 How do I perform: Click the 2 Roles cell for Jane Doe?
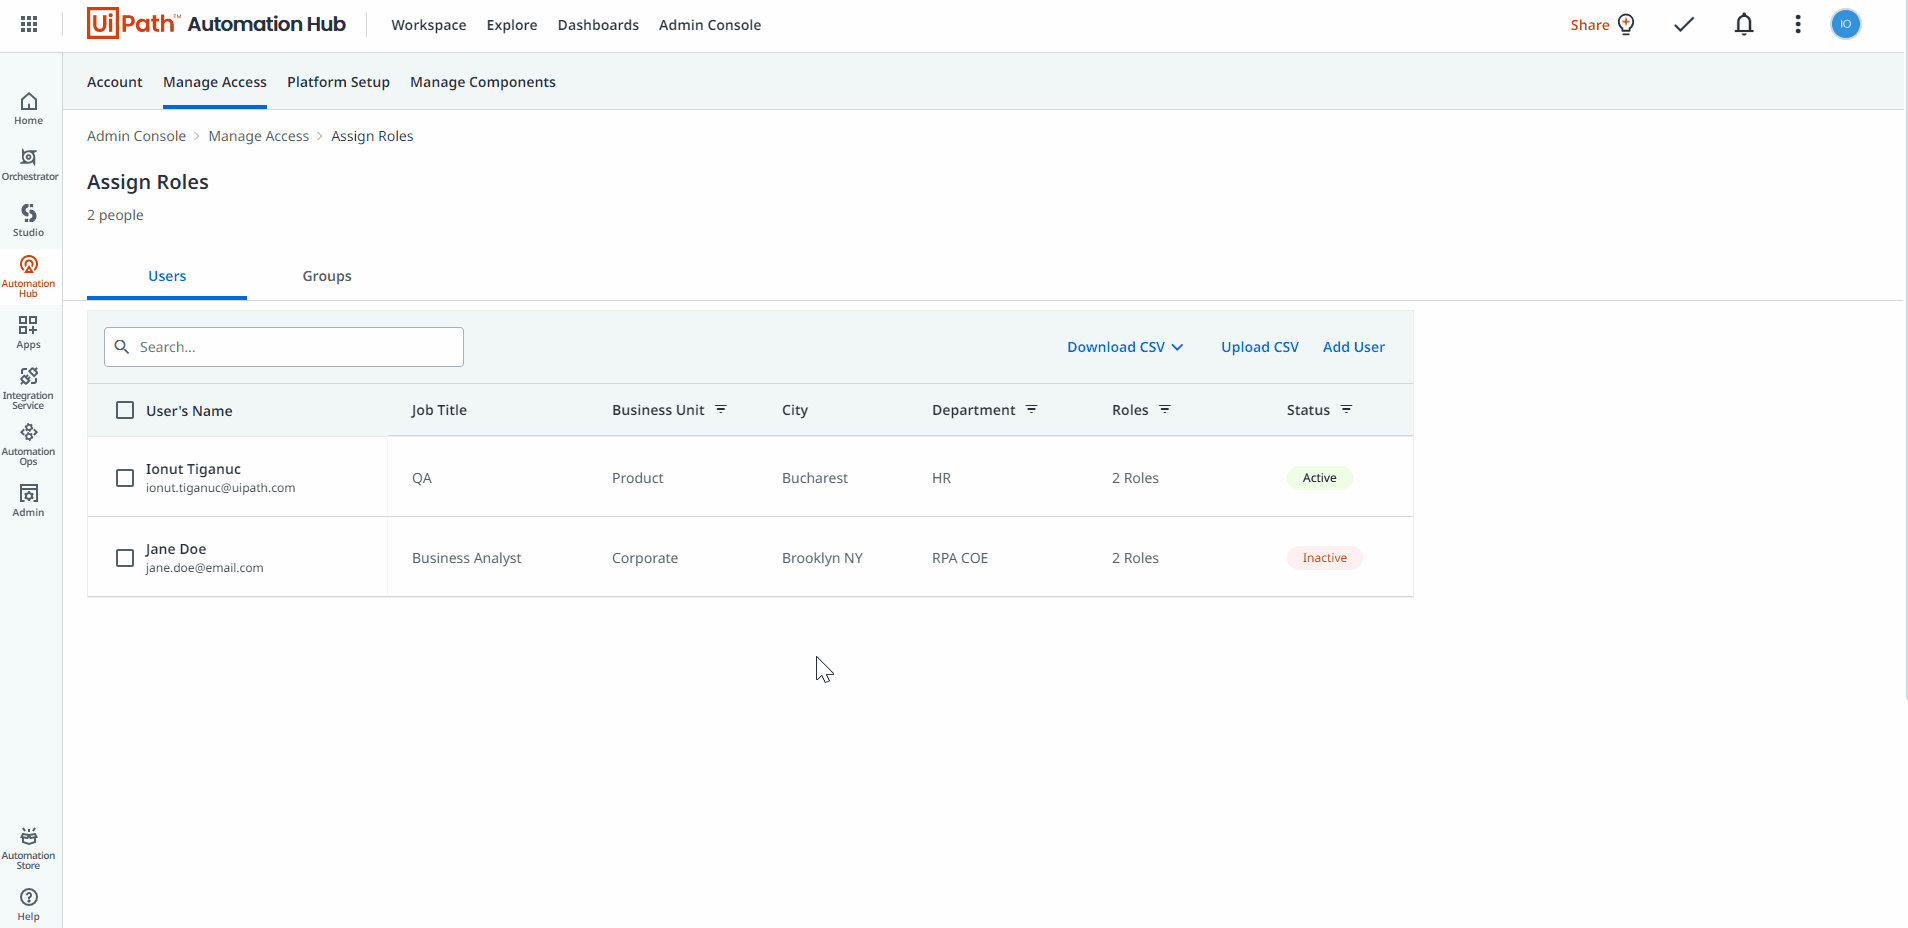tap(1135, 558)
